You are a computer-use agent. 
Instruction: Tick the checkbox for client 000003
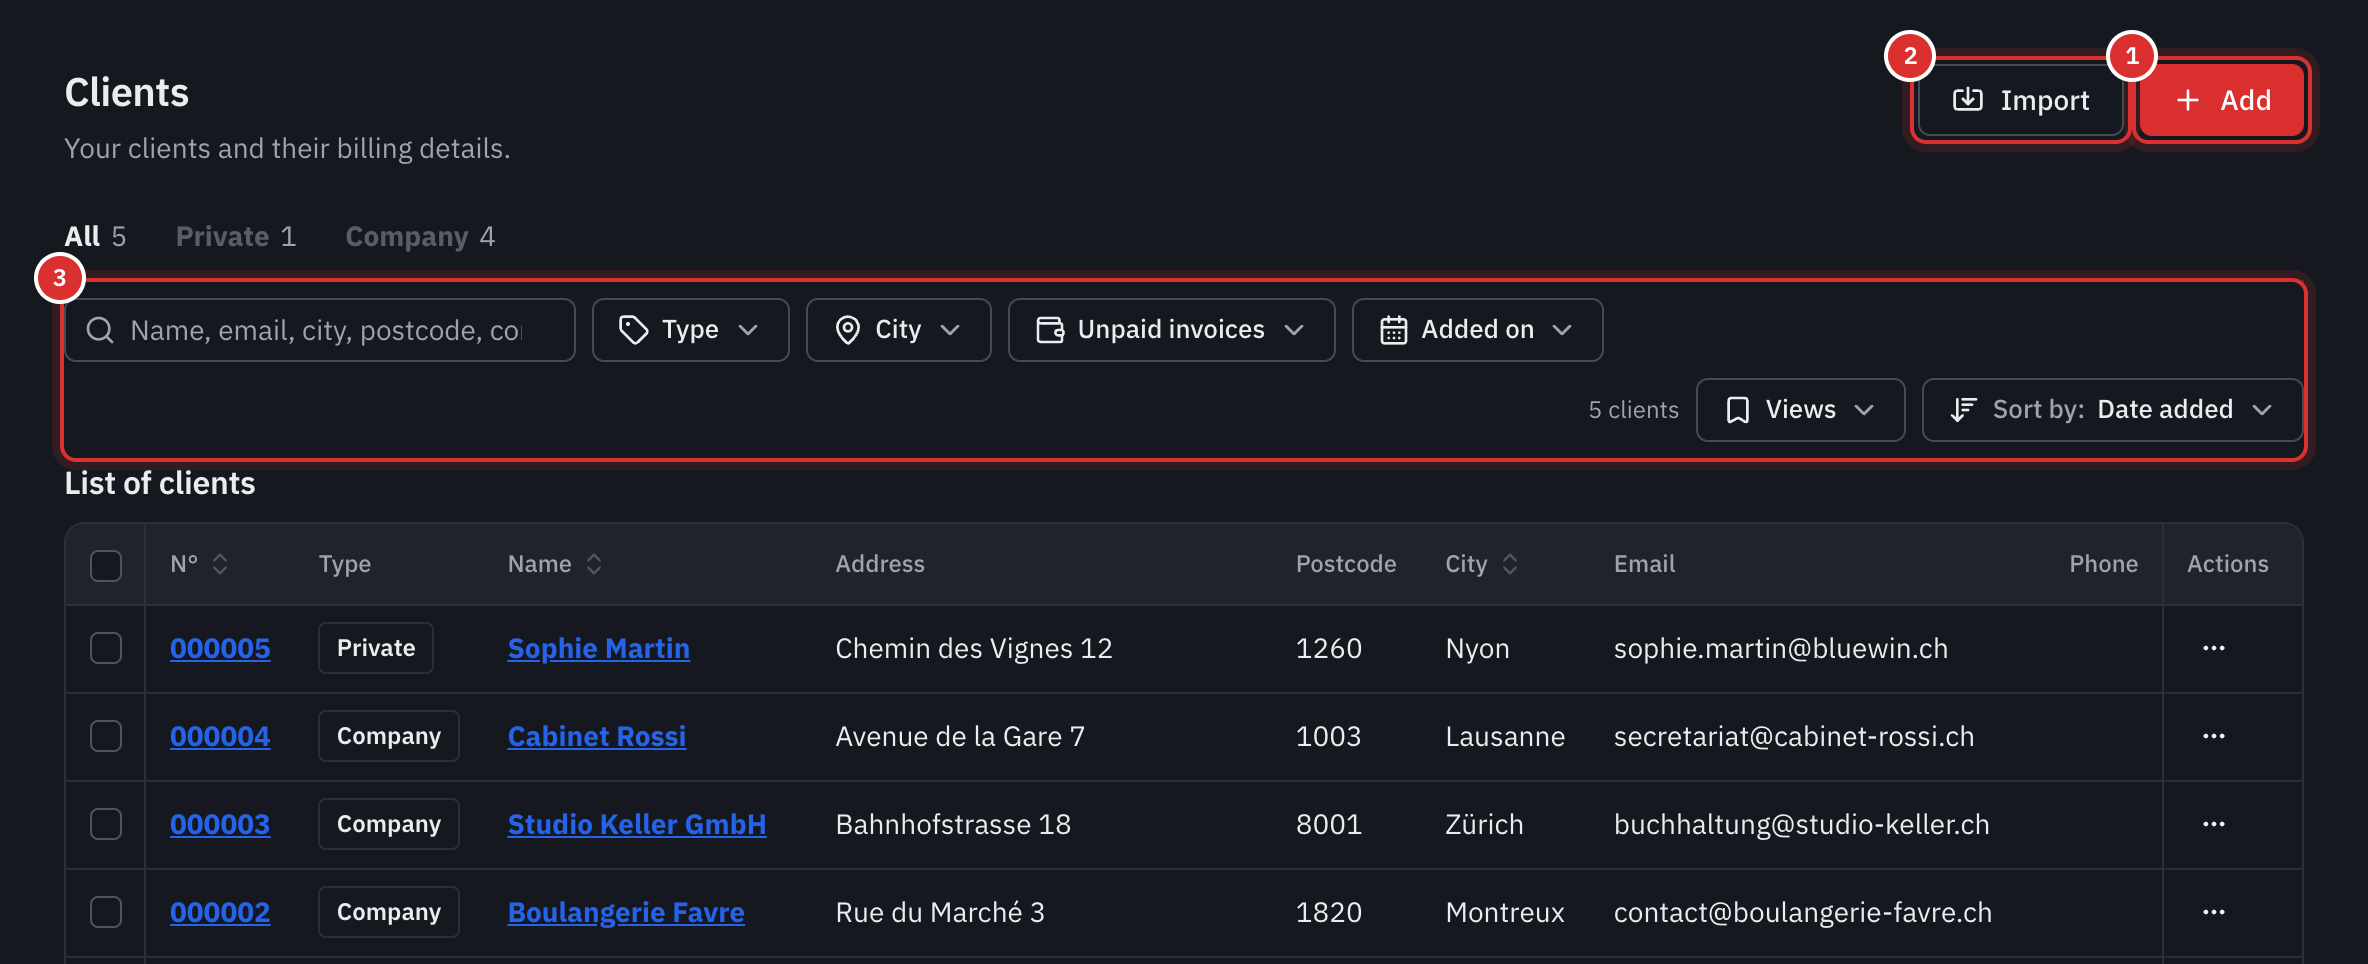coord(106,824)
